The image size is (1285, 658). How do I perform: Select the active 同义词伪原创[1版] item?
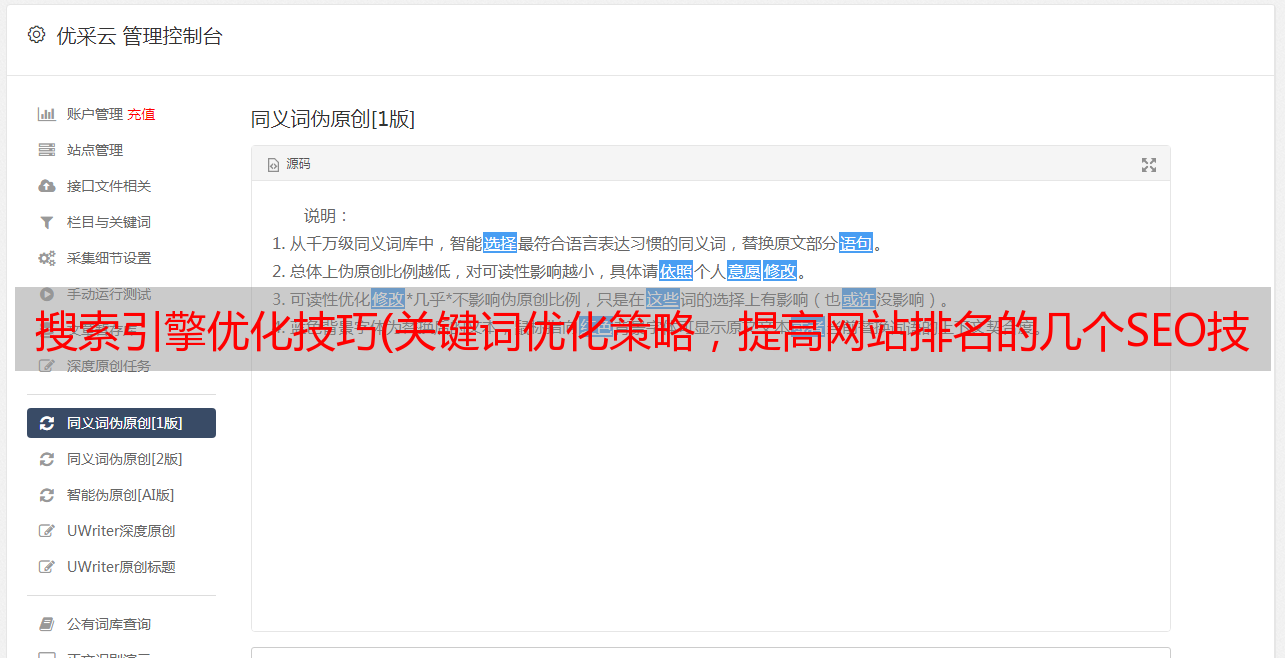click(x=121, y=423)
